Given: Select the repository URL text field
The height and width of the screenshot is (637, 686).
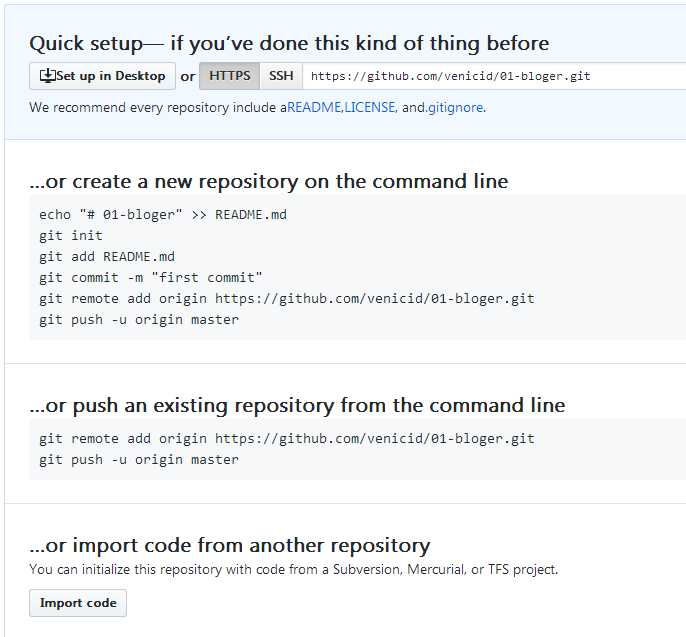Looking at the screenshot, I should pos(494,76).
